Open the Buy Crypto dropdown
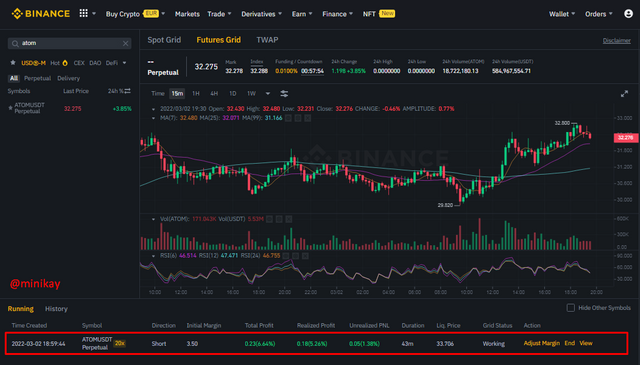 tap(135, 14)
